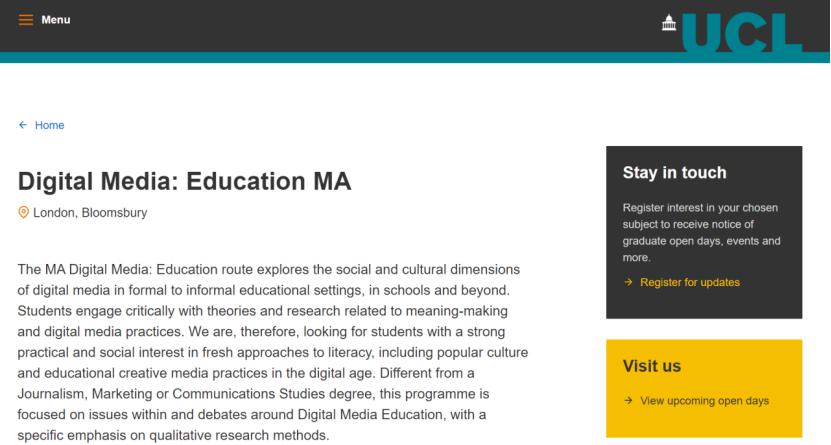Click the Visit us heading
Image resolution: width=831 pixels, height=445 pixels.
pyautogui.click(x=651, y=366)
